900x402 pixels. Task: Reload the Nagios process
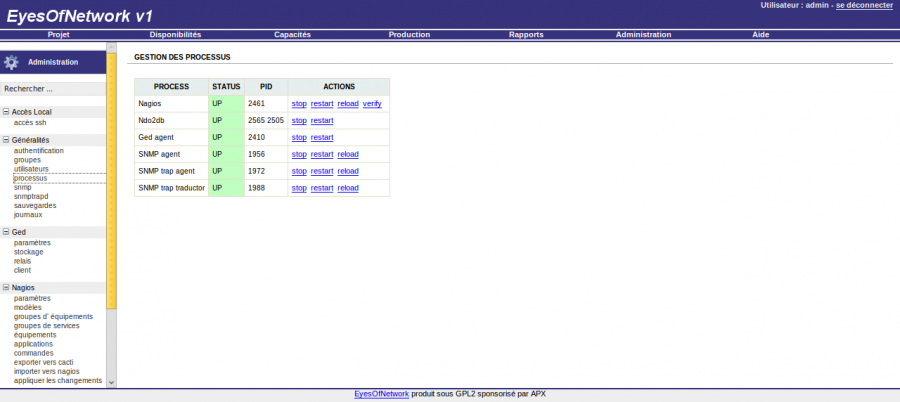[x=348, y=104]
